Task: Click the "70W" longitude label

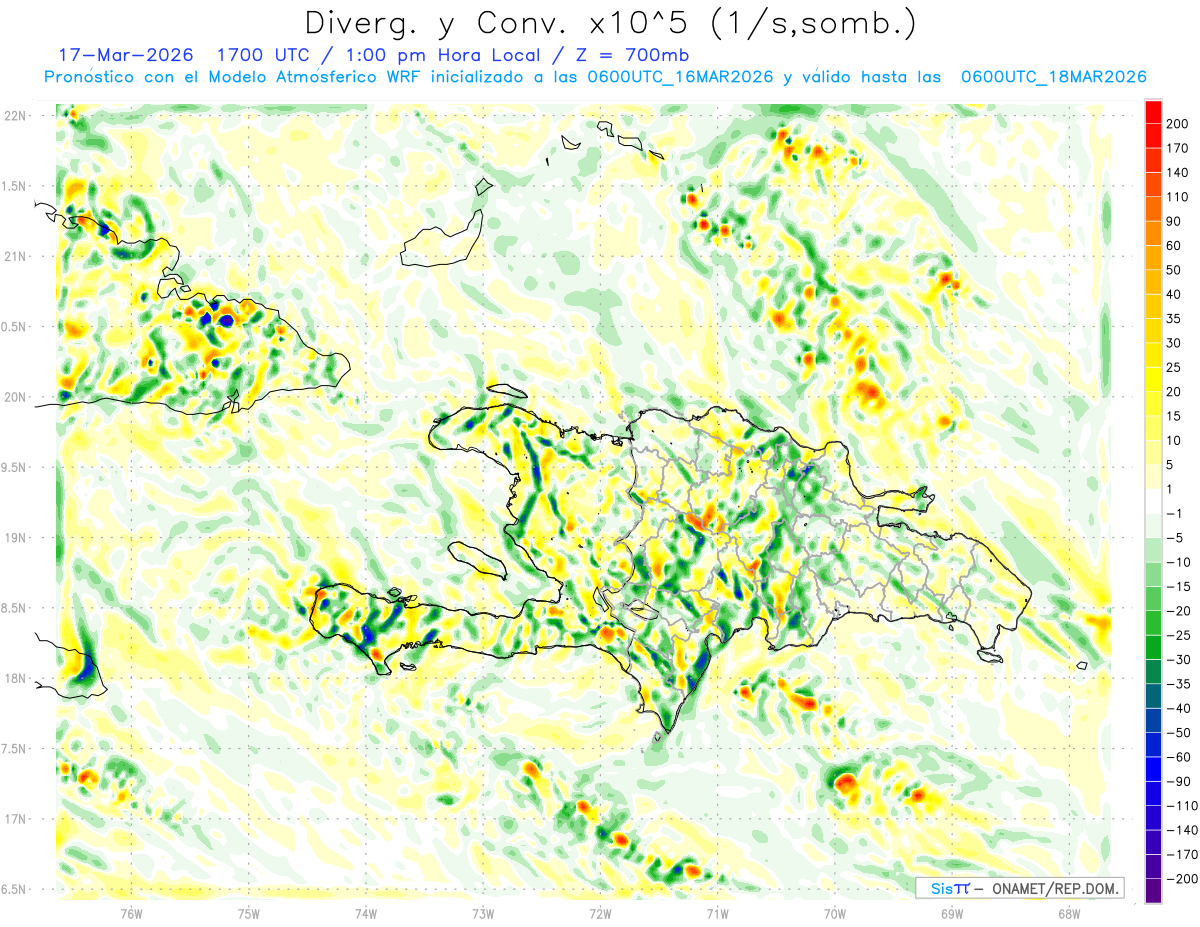Action: (835, 913)
